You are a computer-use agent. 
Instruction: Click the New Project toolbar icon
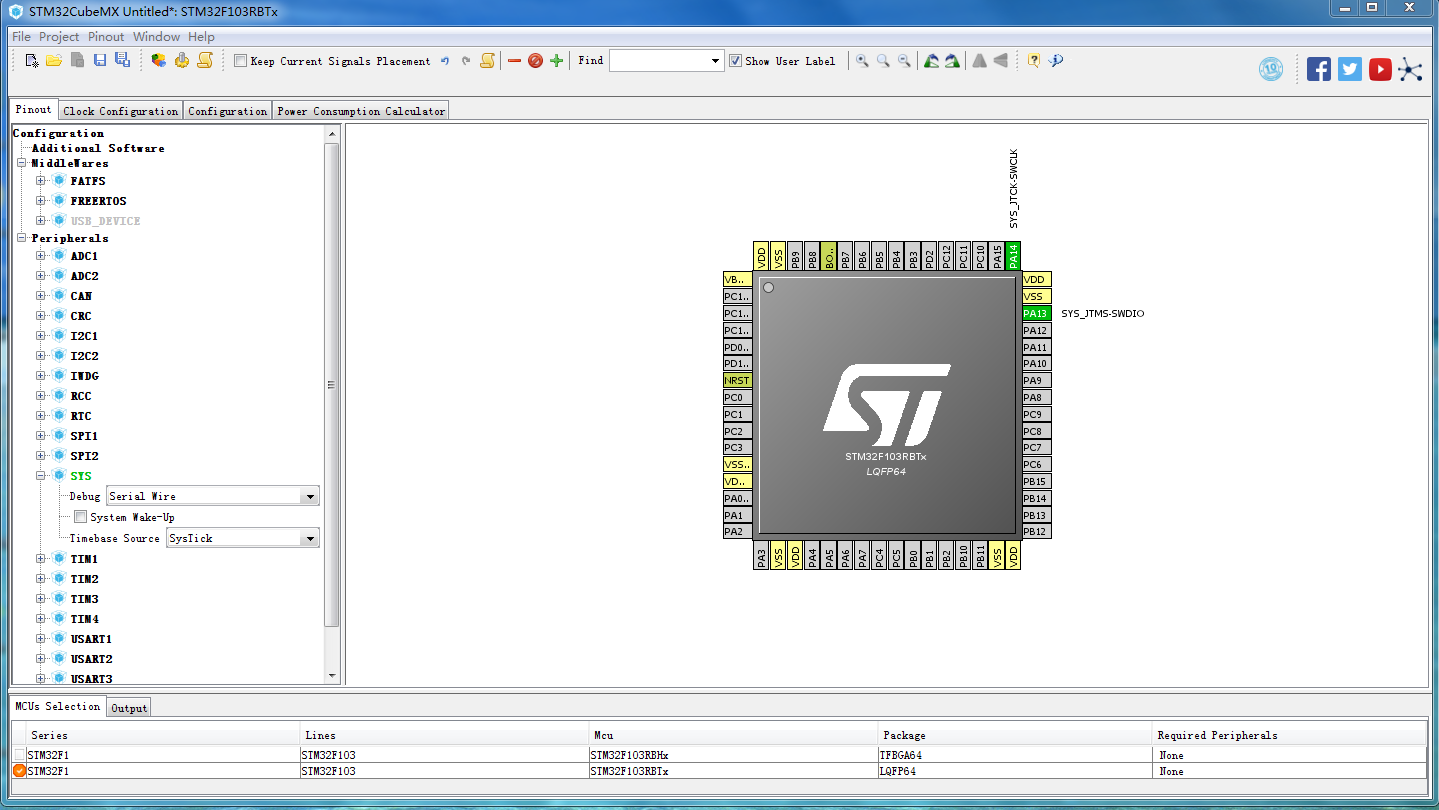pyautogui.click(x=32, y=61)
